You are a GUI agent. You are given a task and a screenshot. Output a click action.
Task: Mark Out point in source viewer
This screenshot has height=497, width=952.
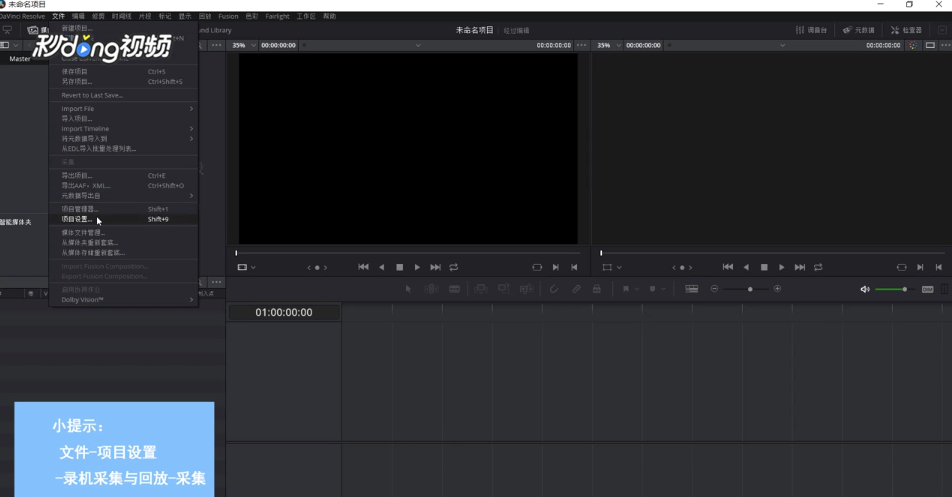pos(574,267)
